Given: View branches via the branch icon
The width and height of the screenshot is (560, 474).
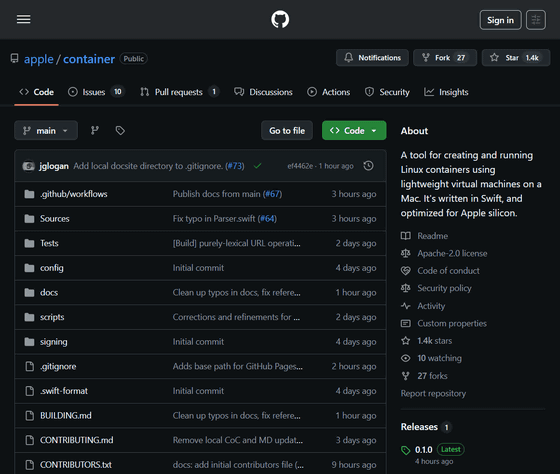Looking at the screenshot, I should 95,130.
